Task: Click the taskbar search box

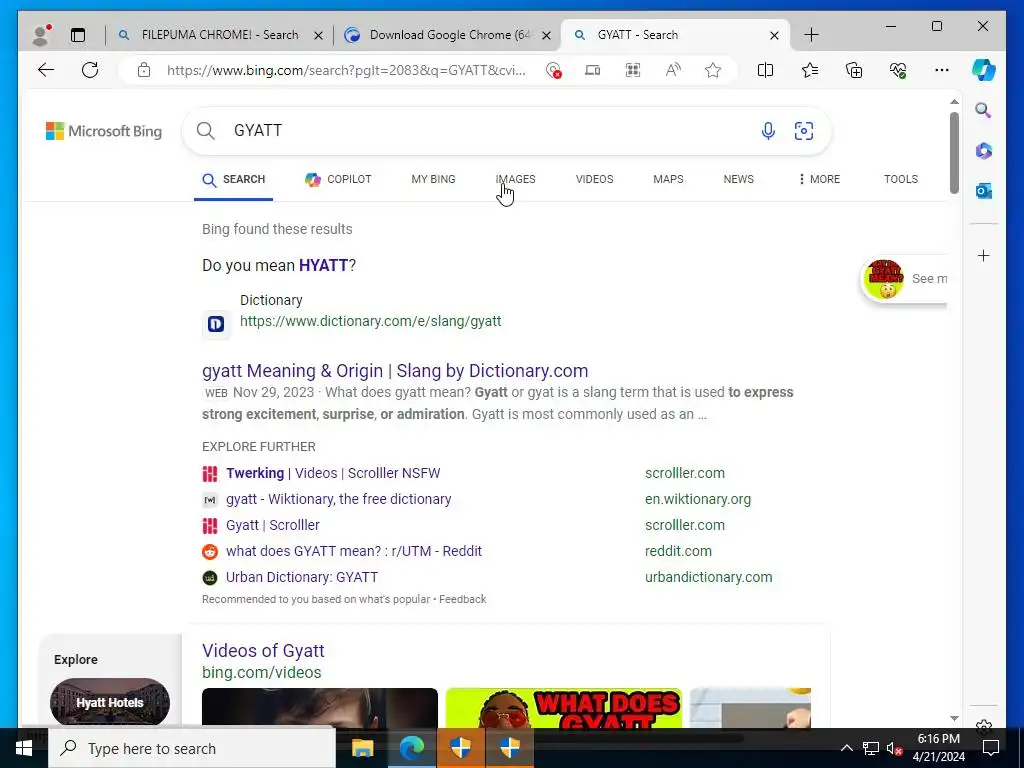Action: [192, 748]
